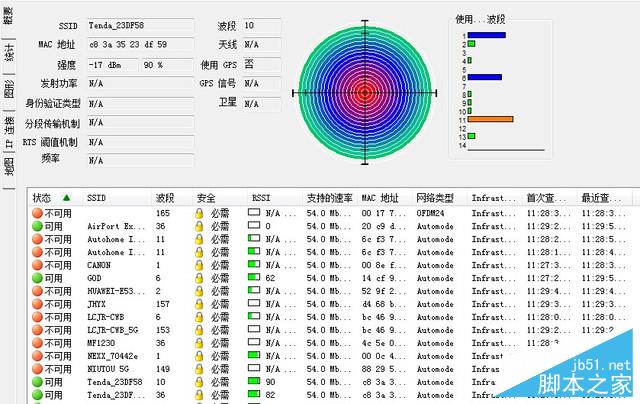Click red status icon of HUAWEI-E53 row
The image size is (640, 404).
(x=38, y=291)
